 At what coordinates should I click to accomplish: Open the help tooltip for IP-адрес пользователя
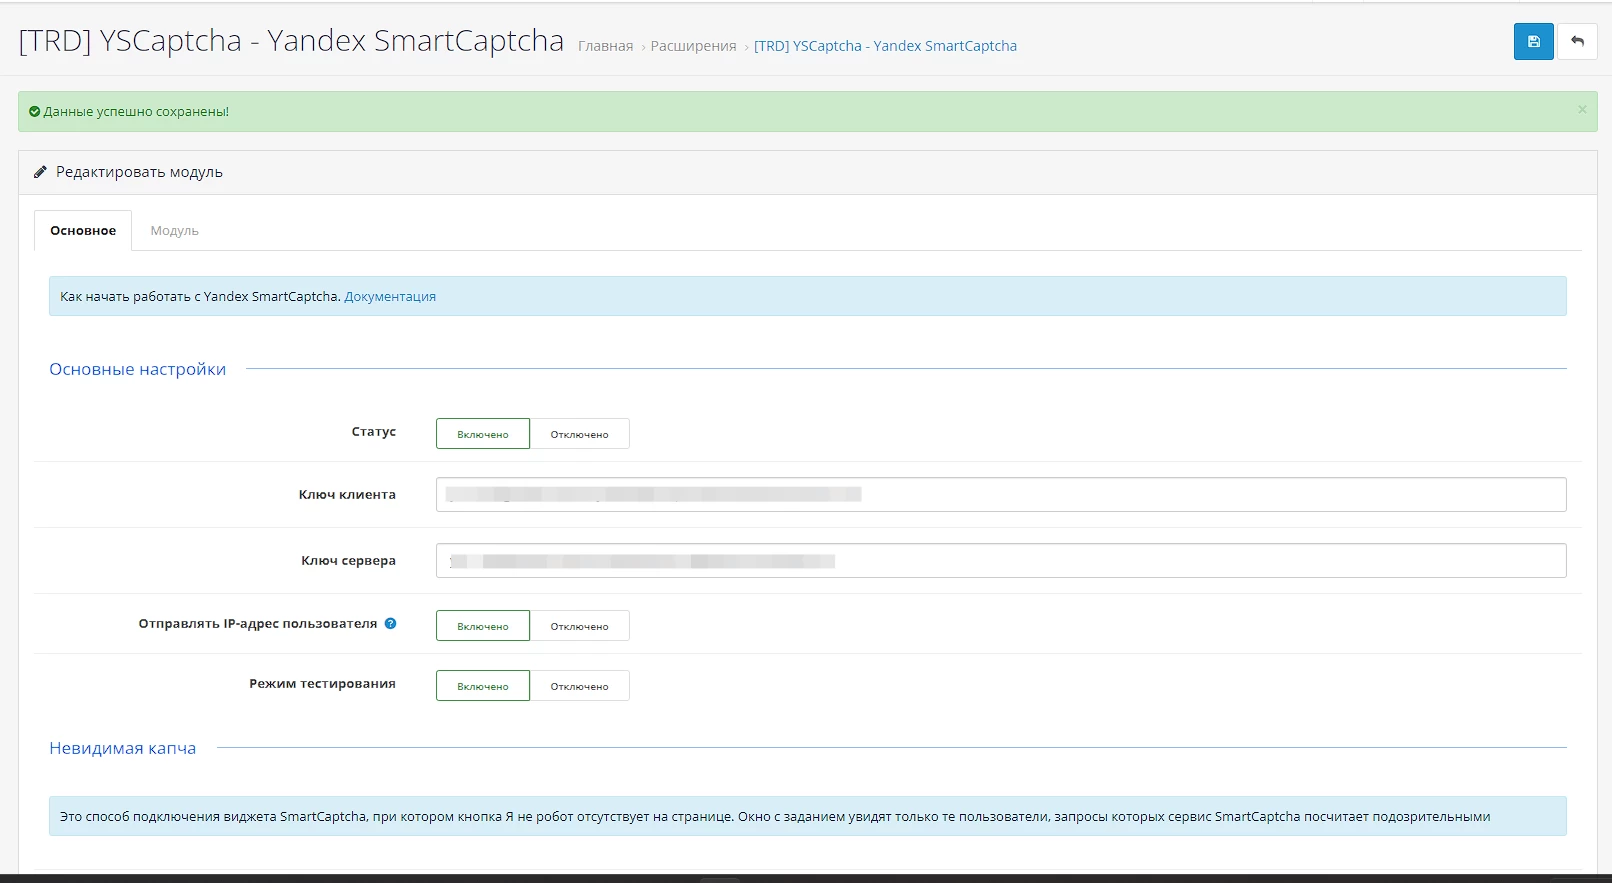391,623
